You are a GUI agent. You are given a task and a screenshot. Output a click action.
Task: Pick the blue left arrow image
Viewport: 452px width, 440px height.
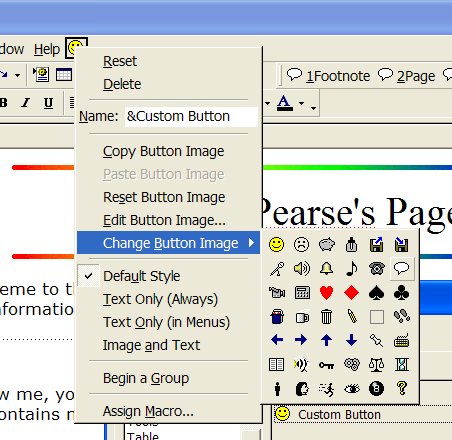276,340
